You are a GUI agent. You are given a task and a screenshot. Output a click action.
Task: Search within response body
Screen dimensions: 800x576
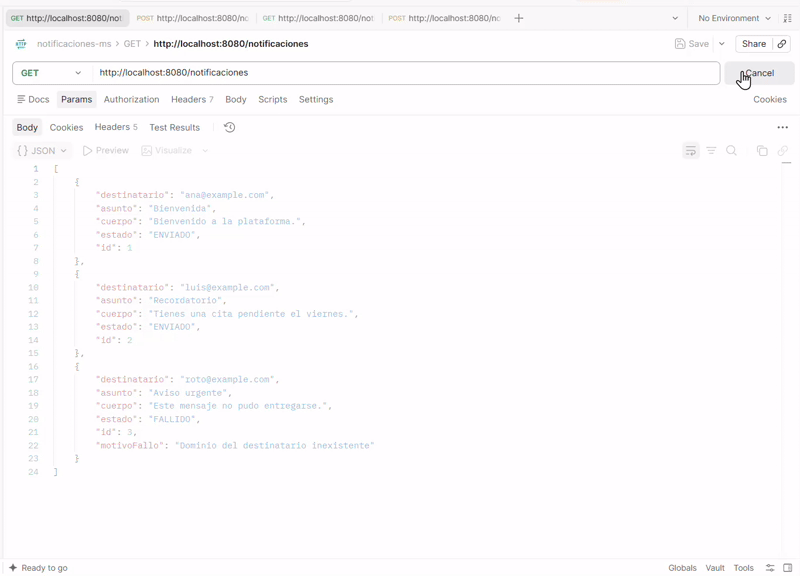tap(731, 151)
